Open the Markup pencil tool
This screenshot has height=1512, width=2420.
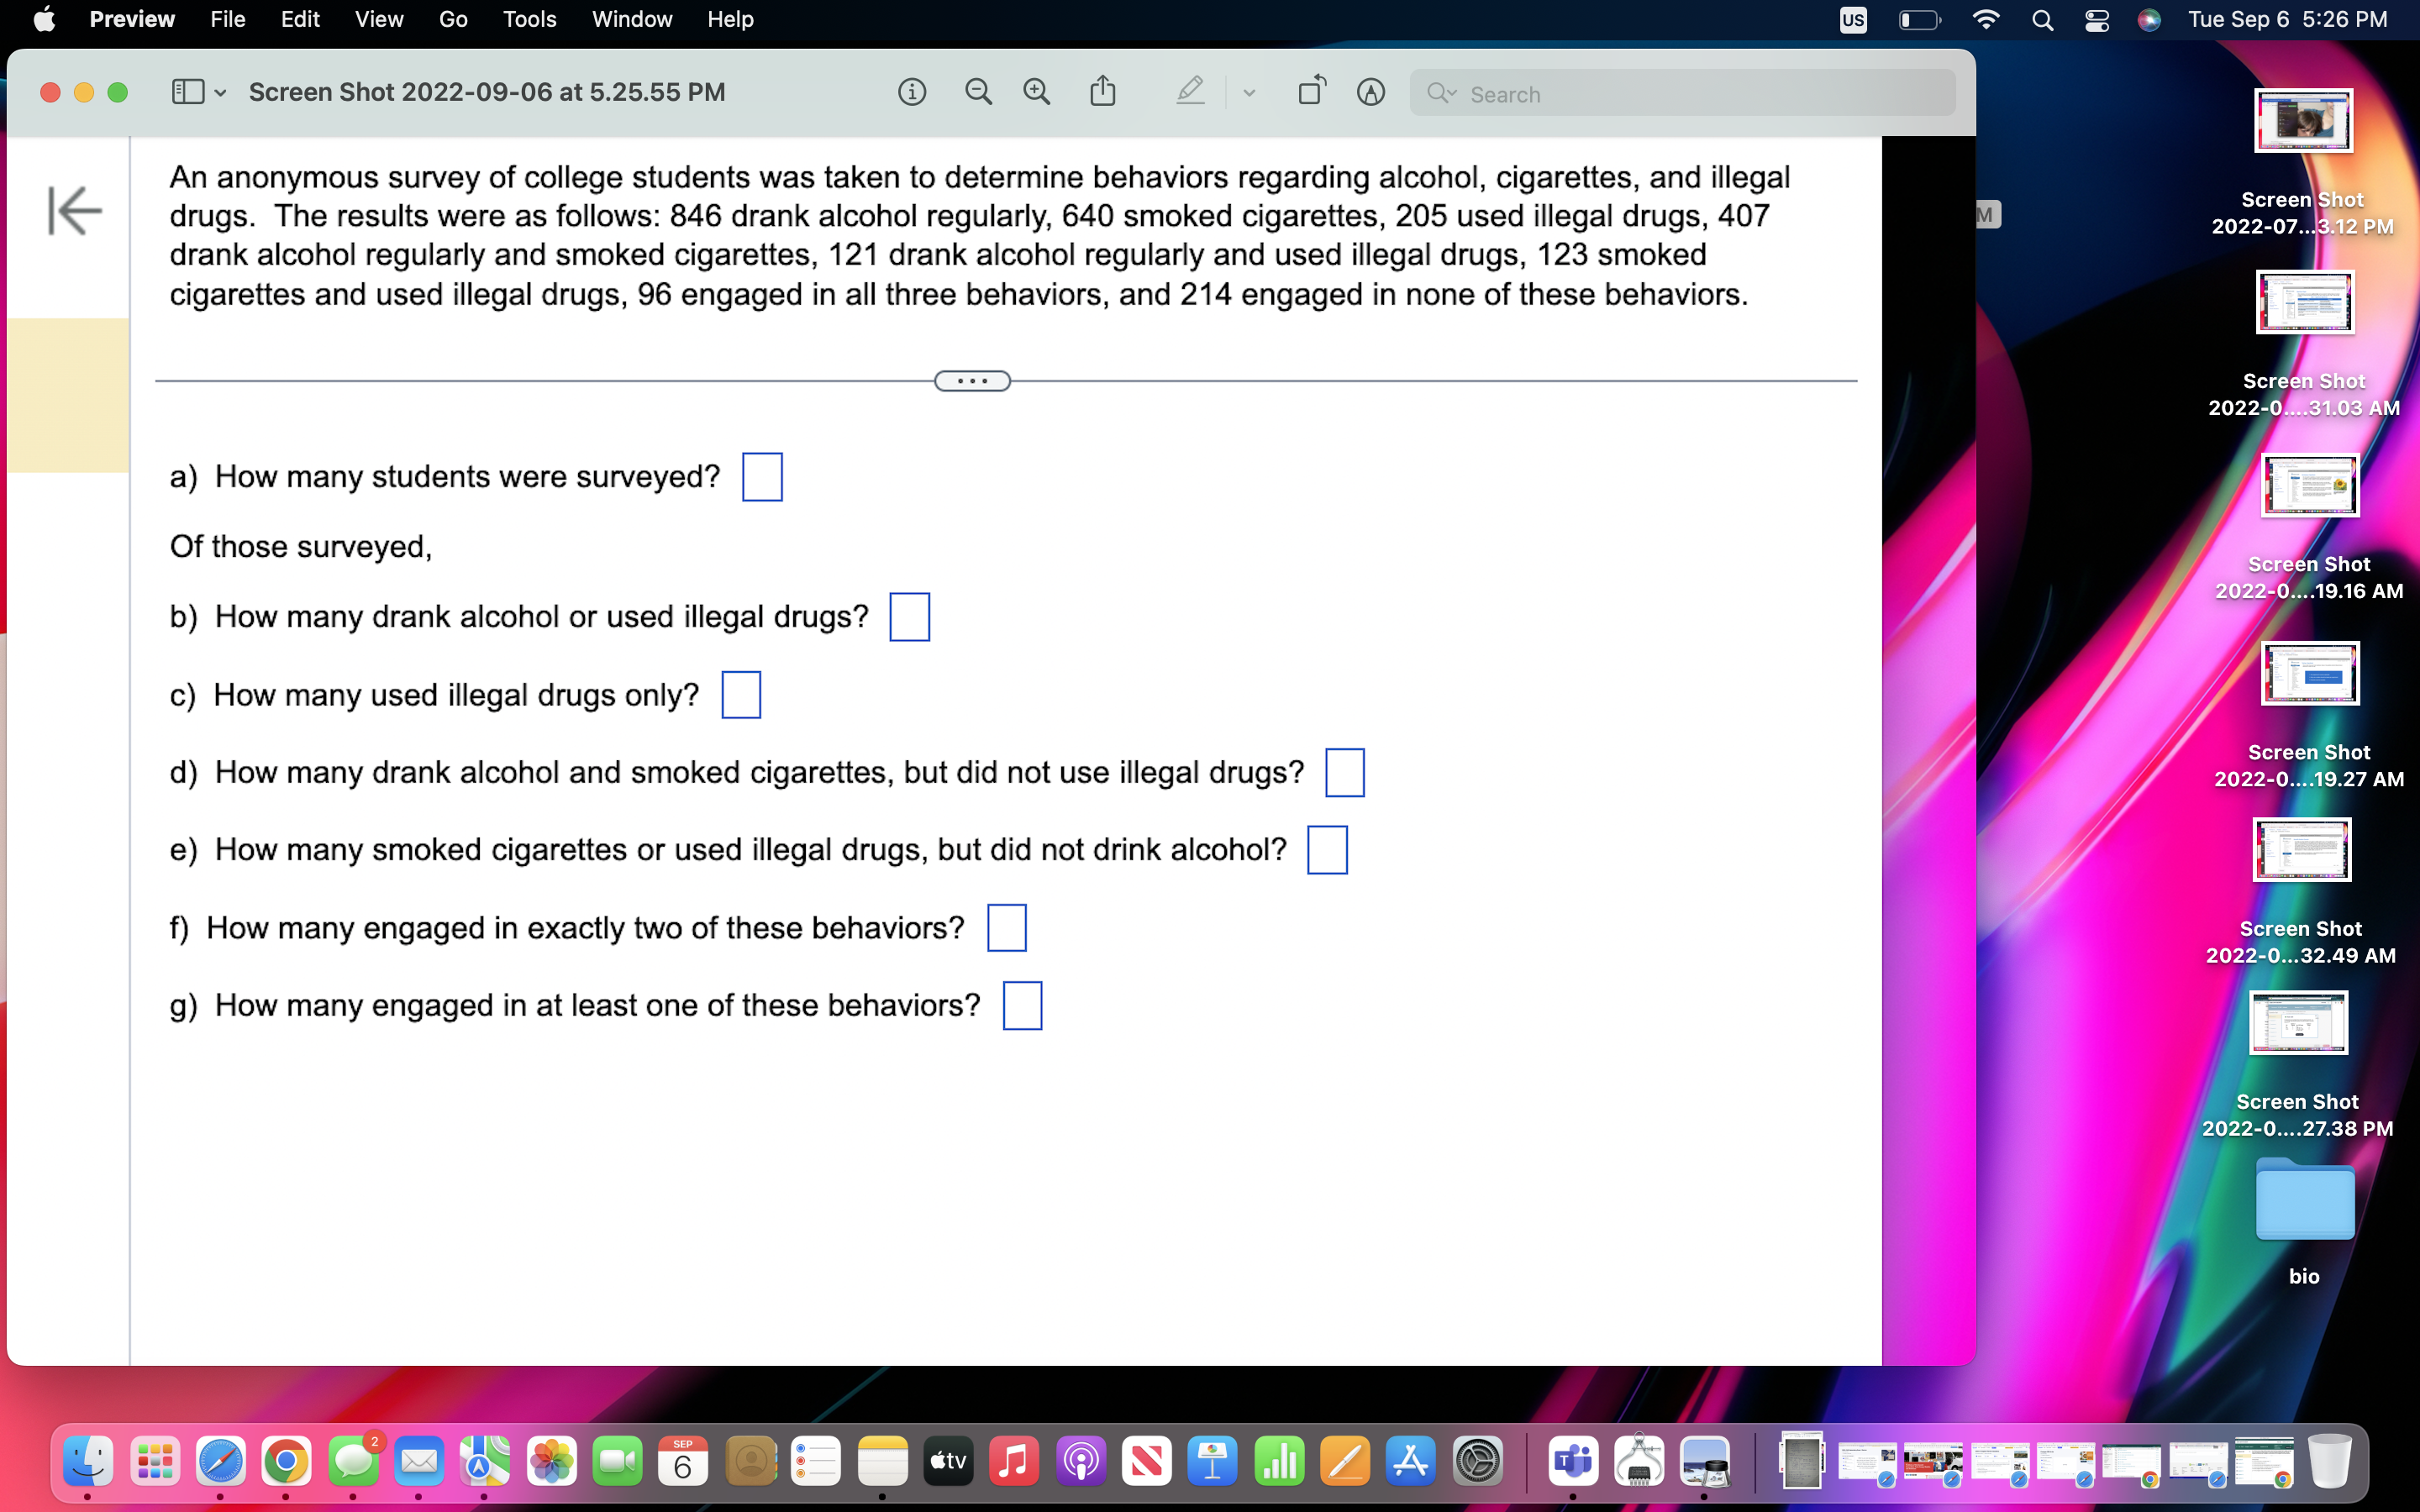1371,92
